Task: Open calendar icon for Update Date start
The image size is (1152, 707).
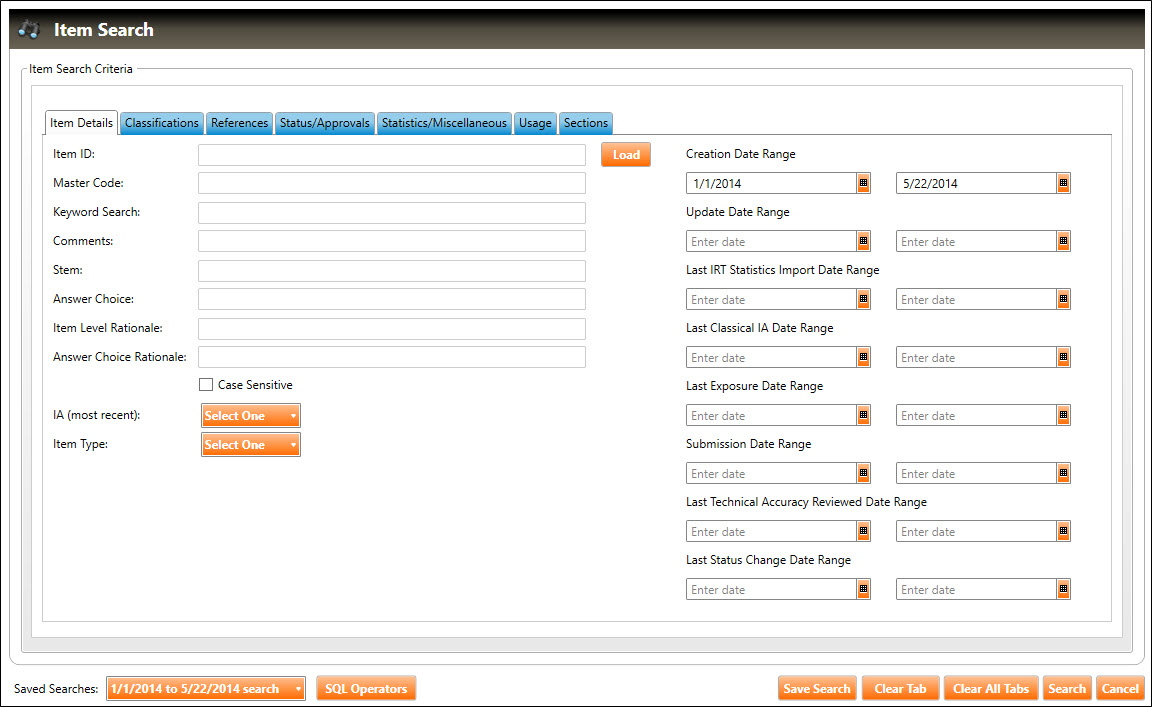Action: coord(863,242)
